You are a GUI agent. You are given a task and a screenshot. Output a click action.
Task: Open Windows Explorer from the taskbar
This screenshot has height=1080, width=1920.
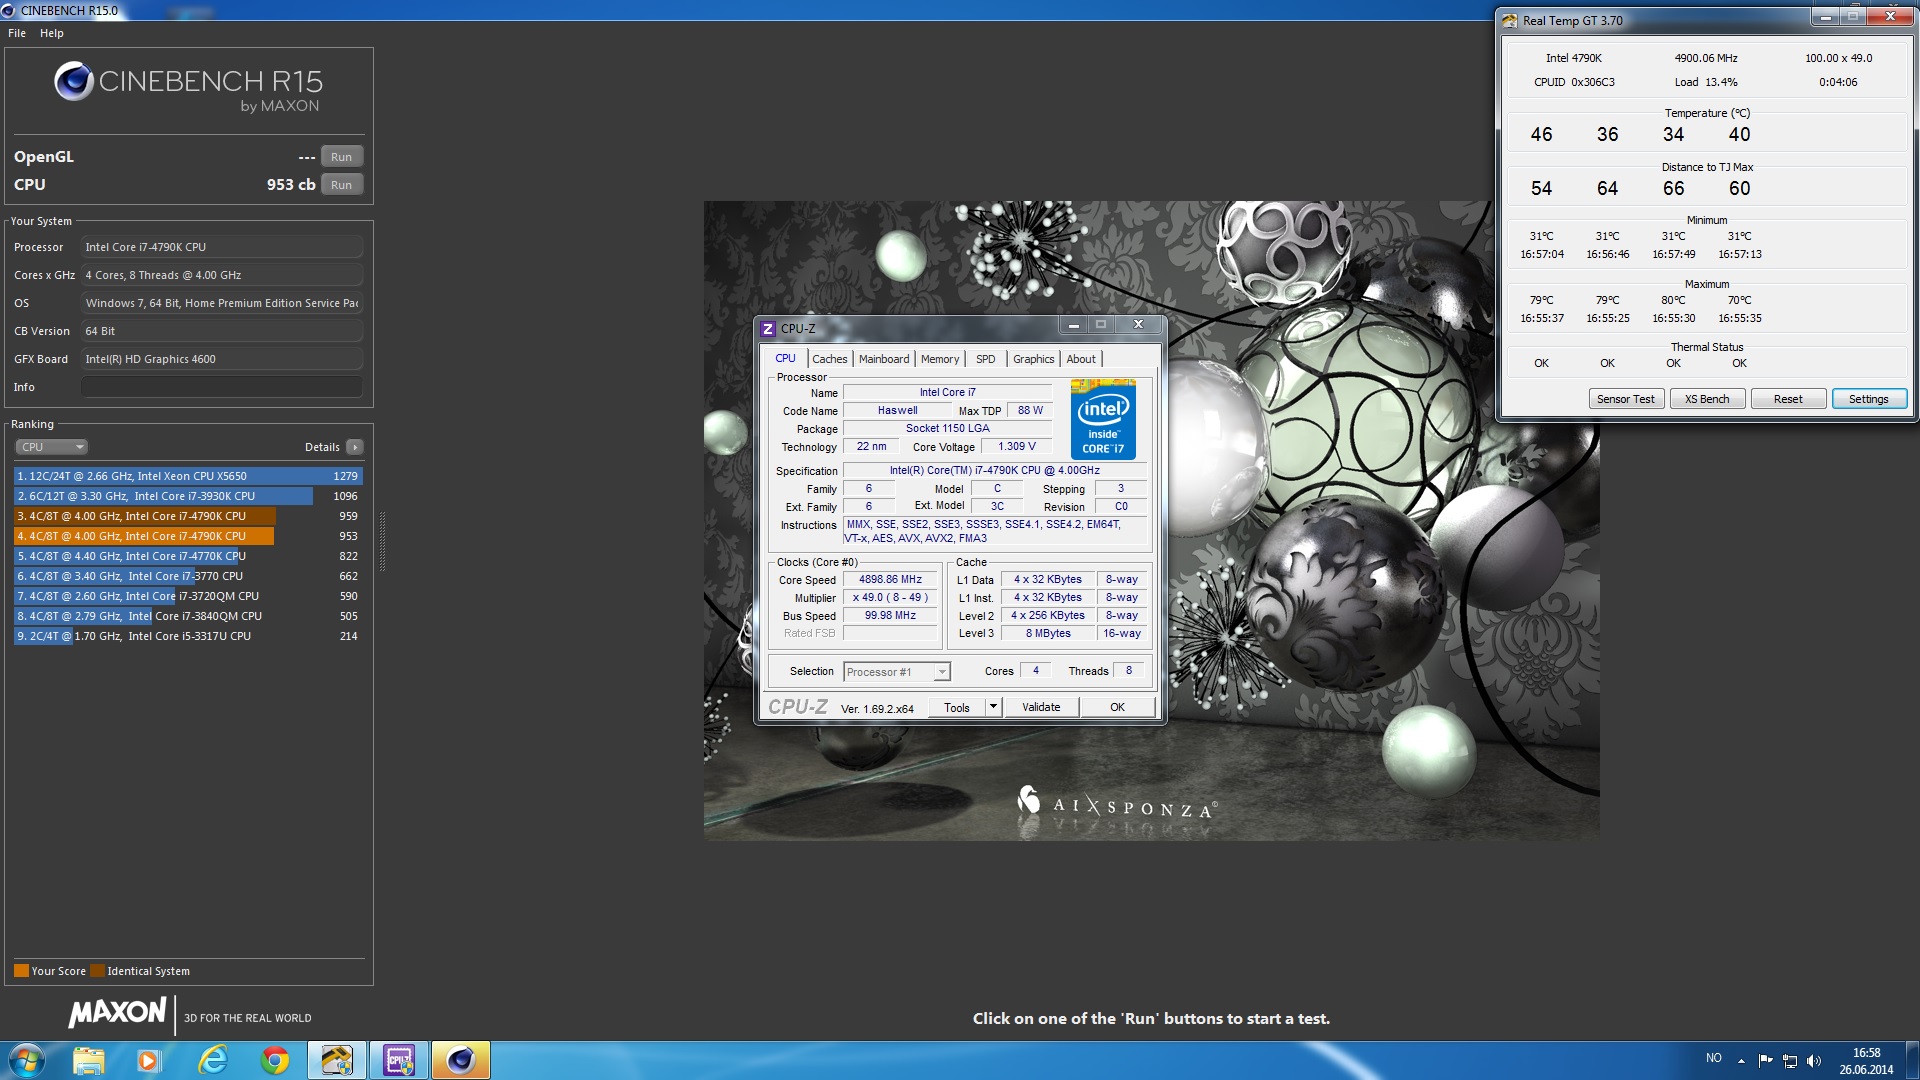(88, 1060)
